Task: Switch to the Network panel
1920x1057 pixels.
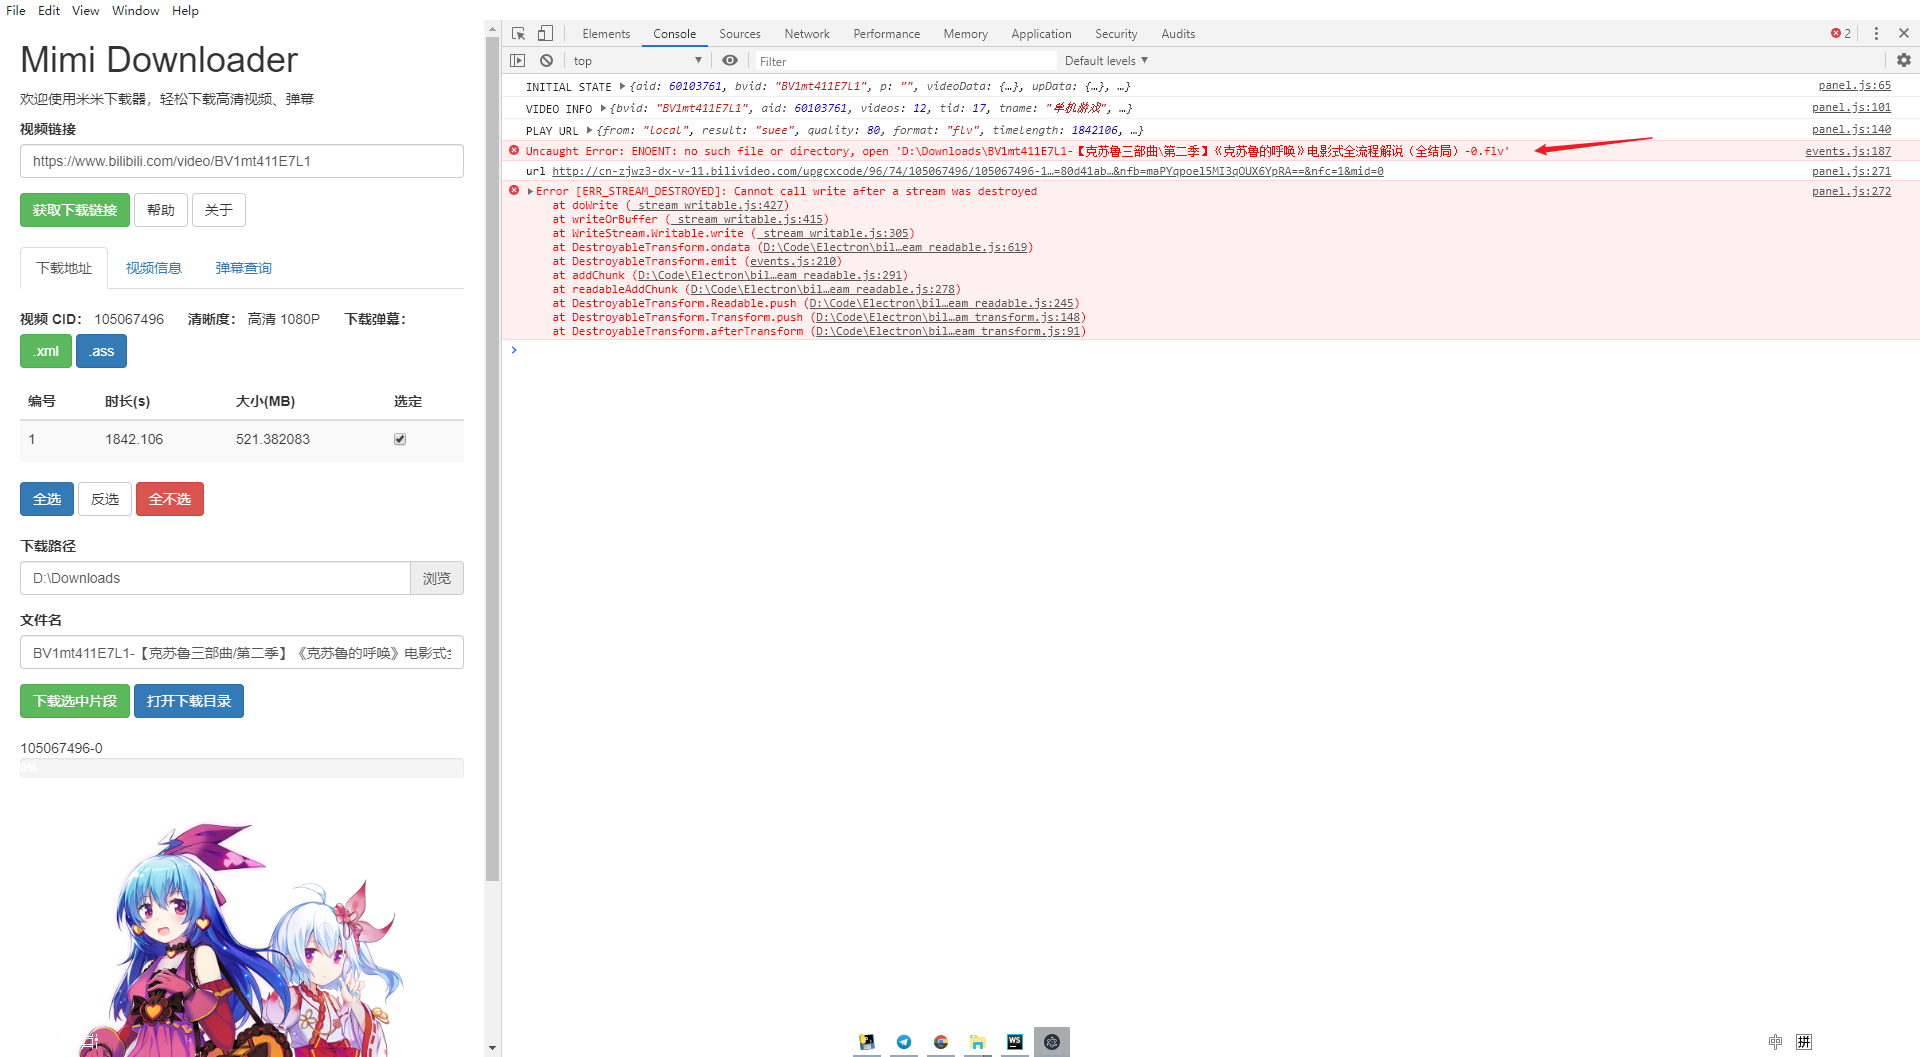Action: [x=806, y=33]
